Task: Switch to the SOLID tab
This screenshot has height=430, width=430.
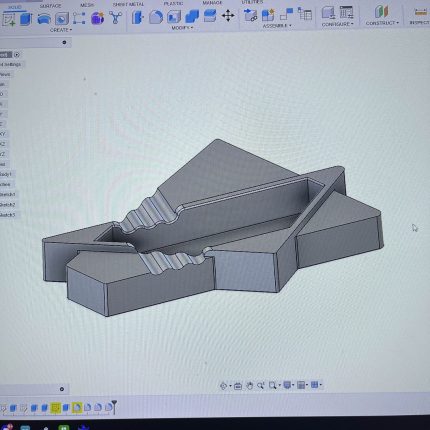Action: click(15, 7)
